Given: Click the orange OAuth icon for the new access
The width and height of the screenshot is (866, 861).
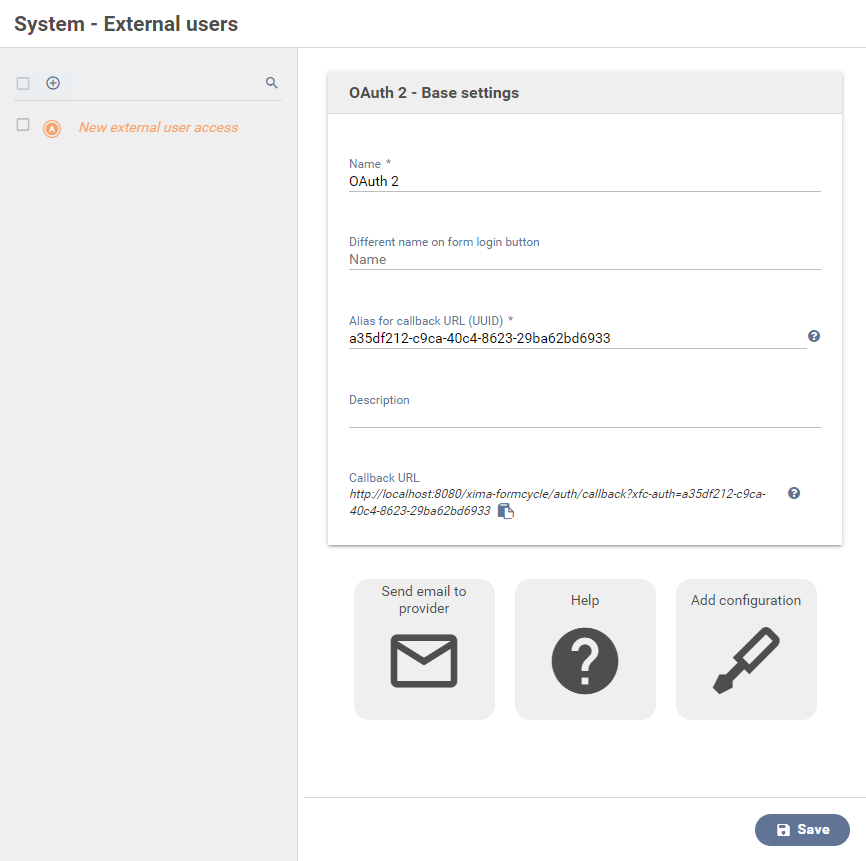Looking at the screenshot, I should [x=52, y=129].
